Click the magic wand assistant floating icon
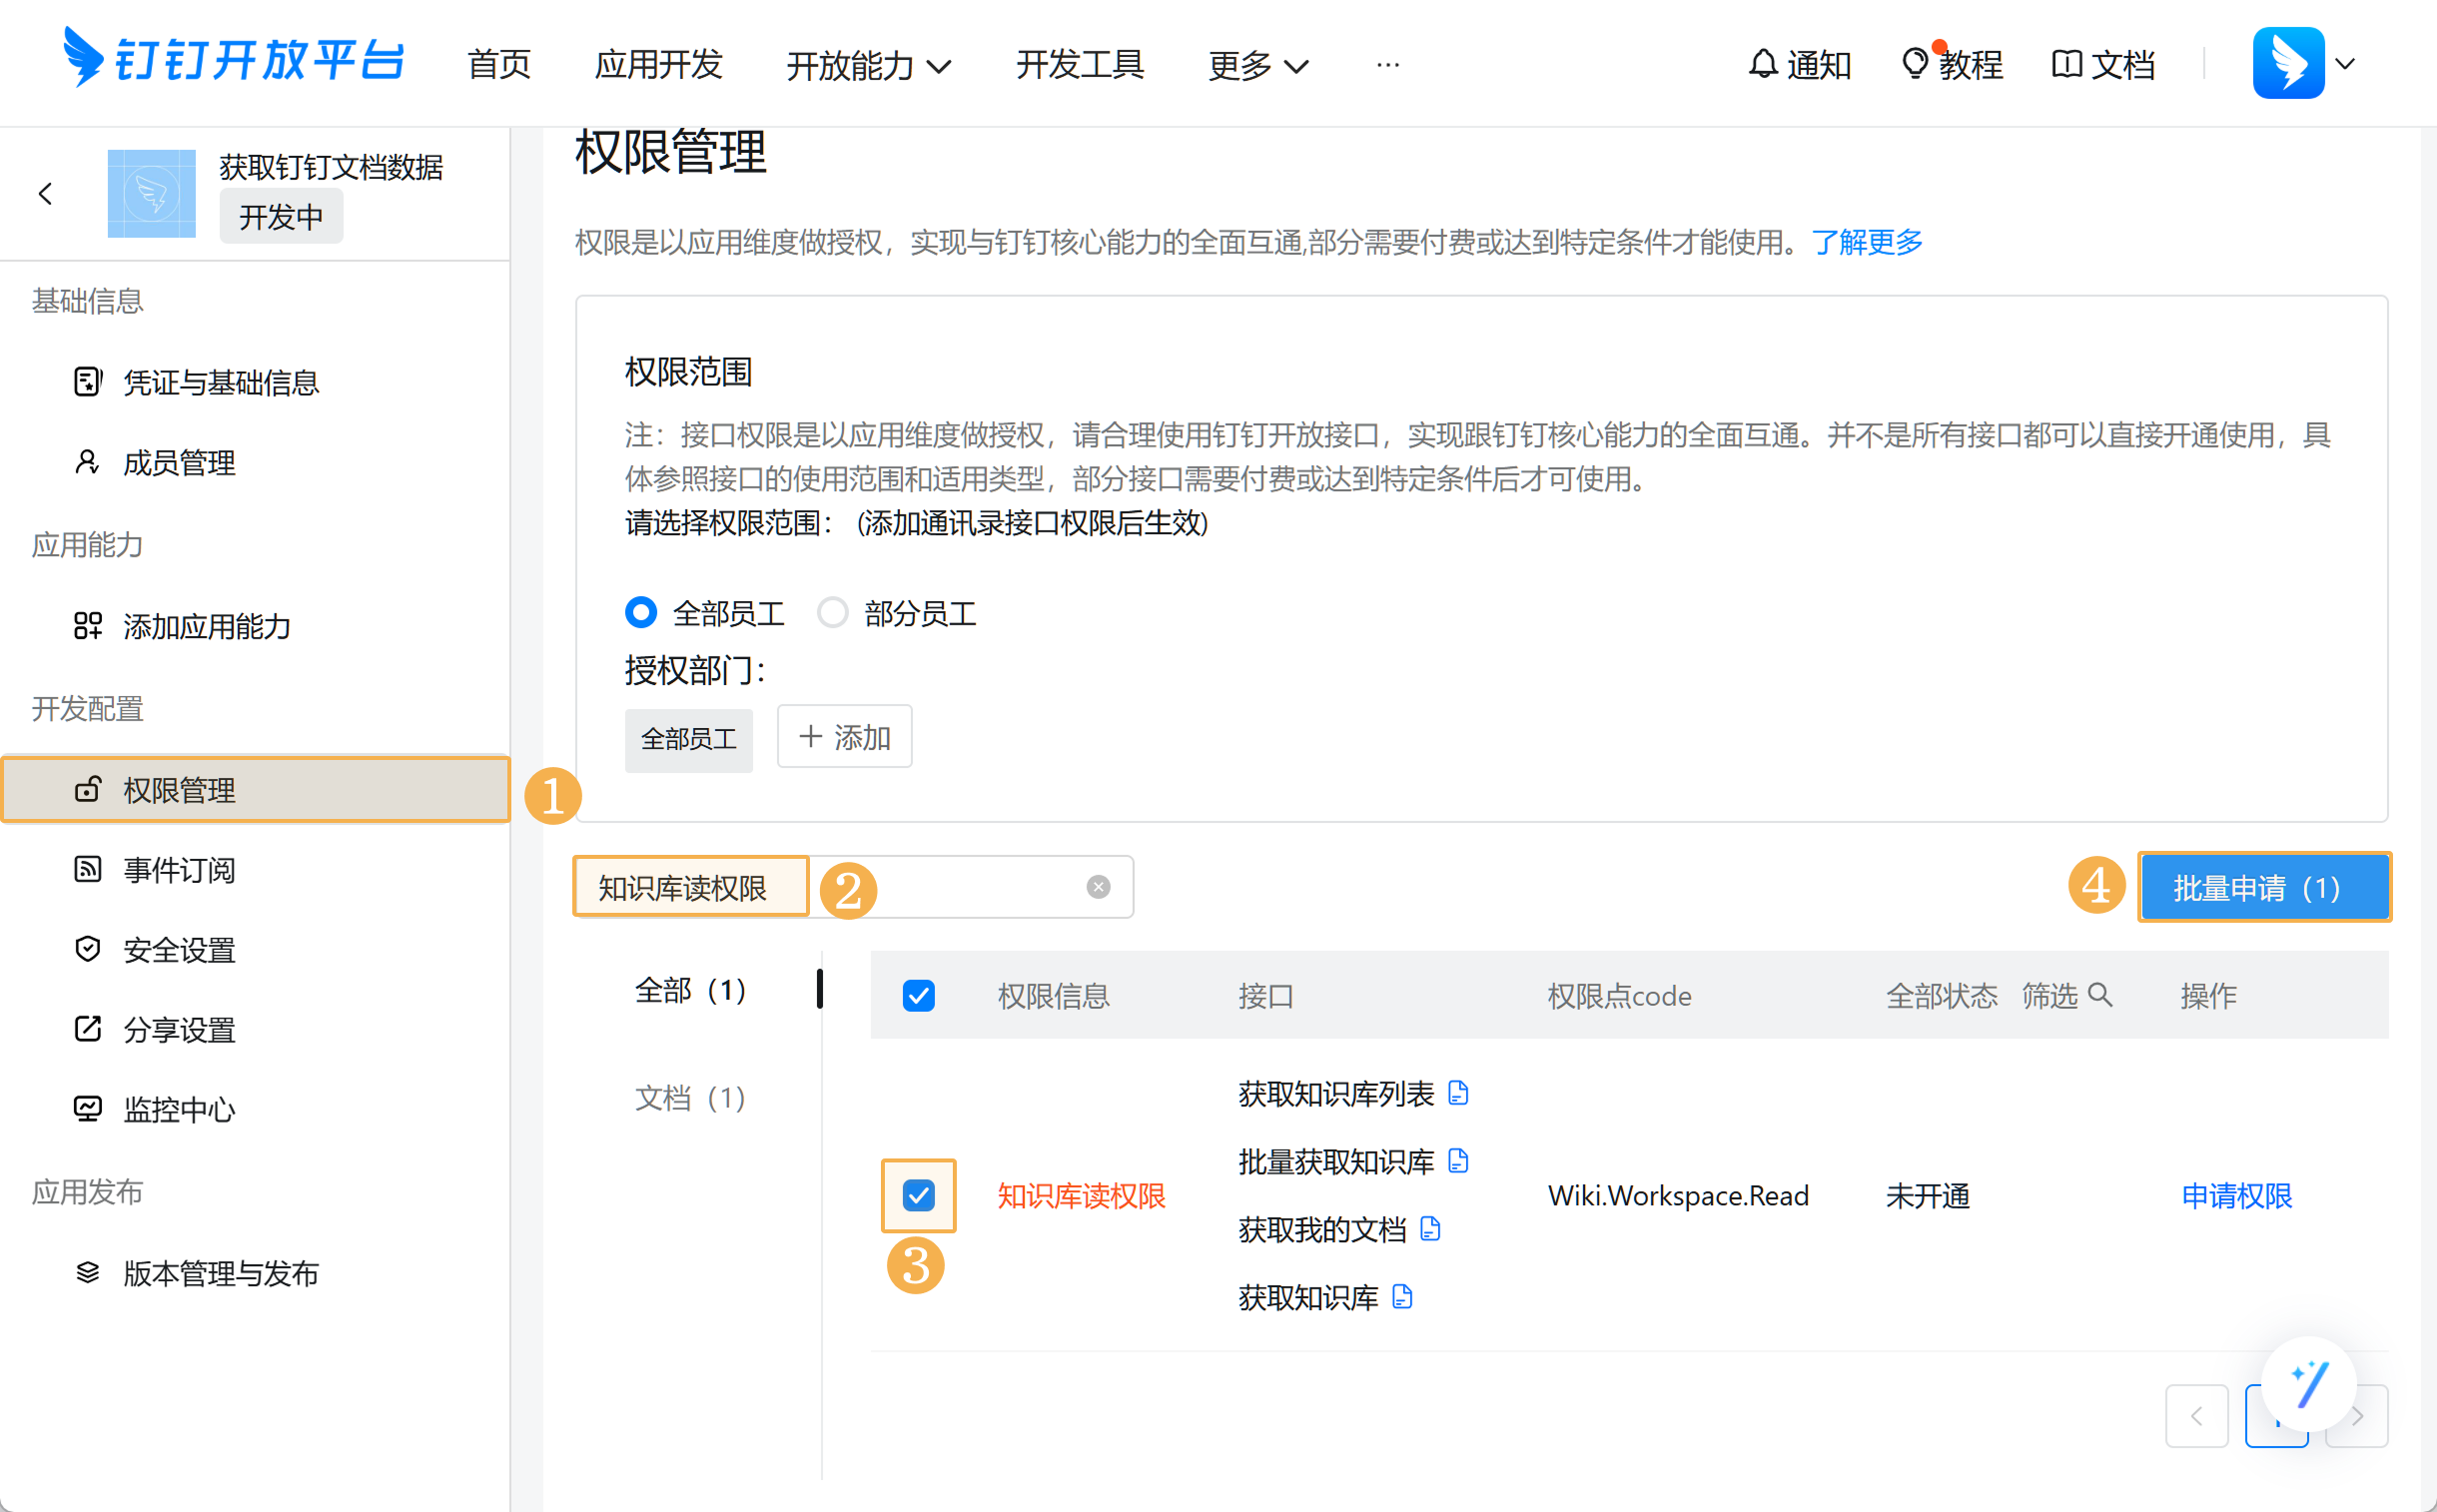The width and height of the screenshot is (2437, 1512). pos(2309,1384)
